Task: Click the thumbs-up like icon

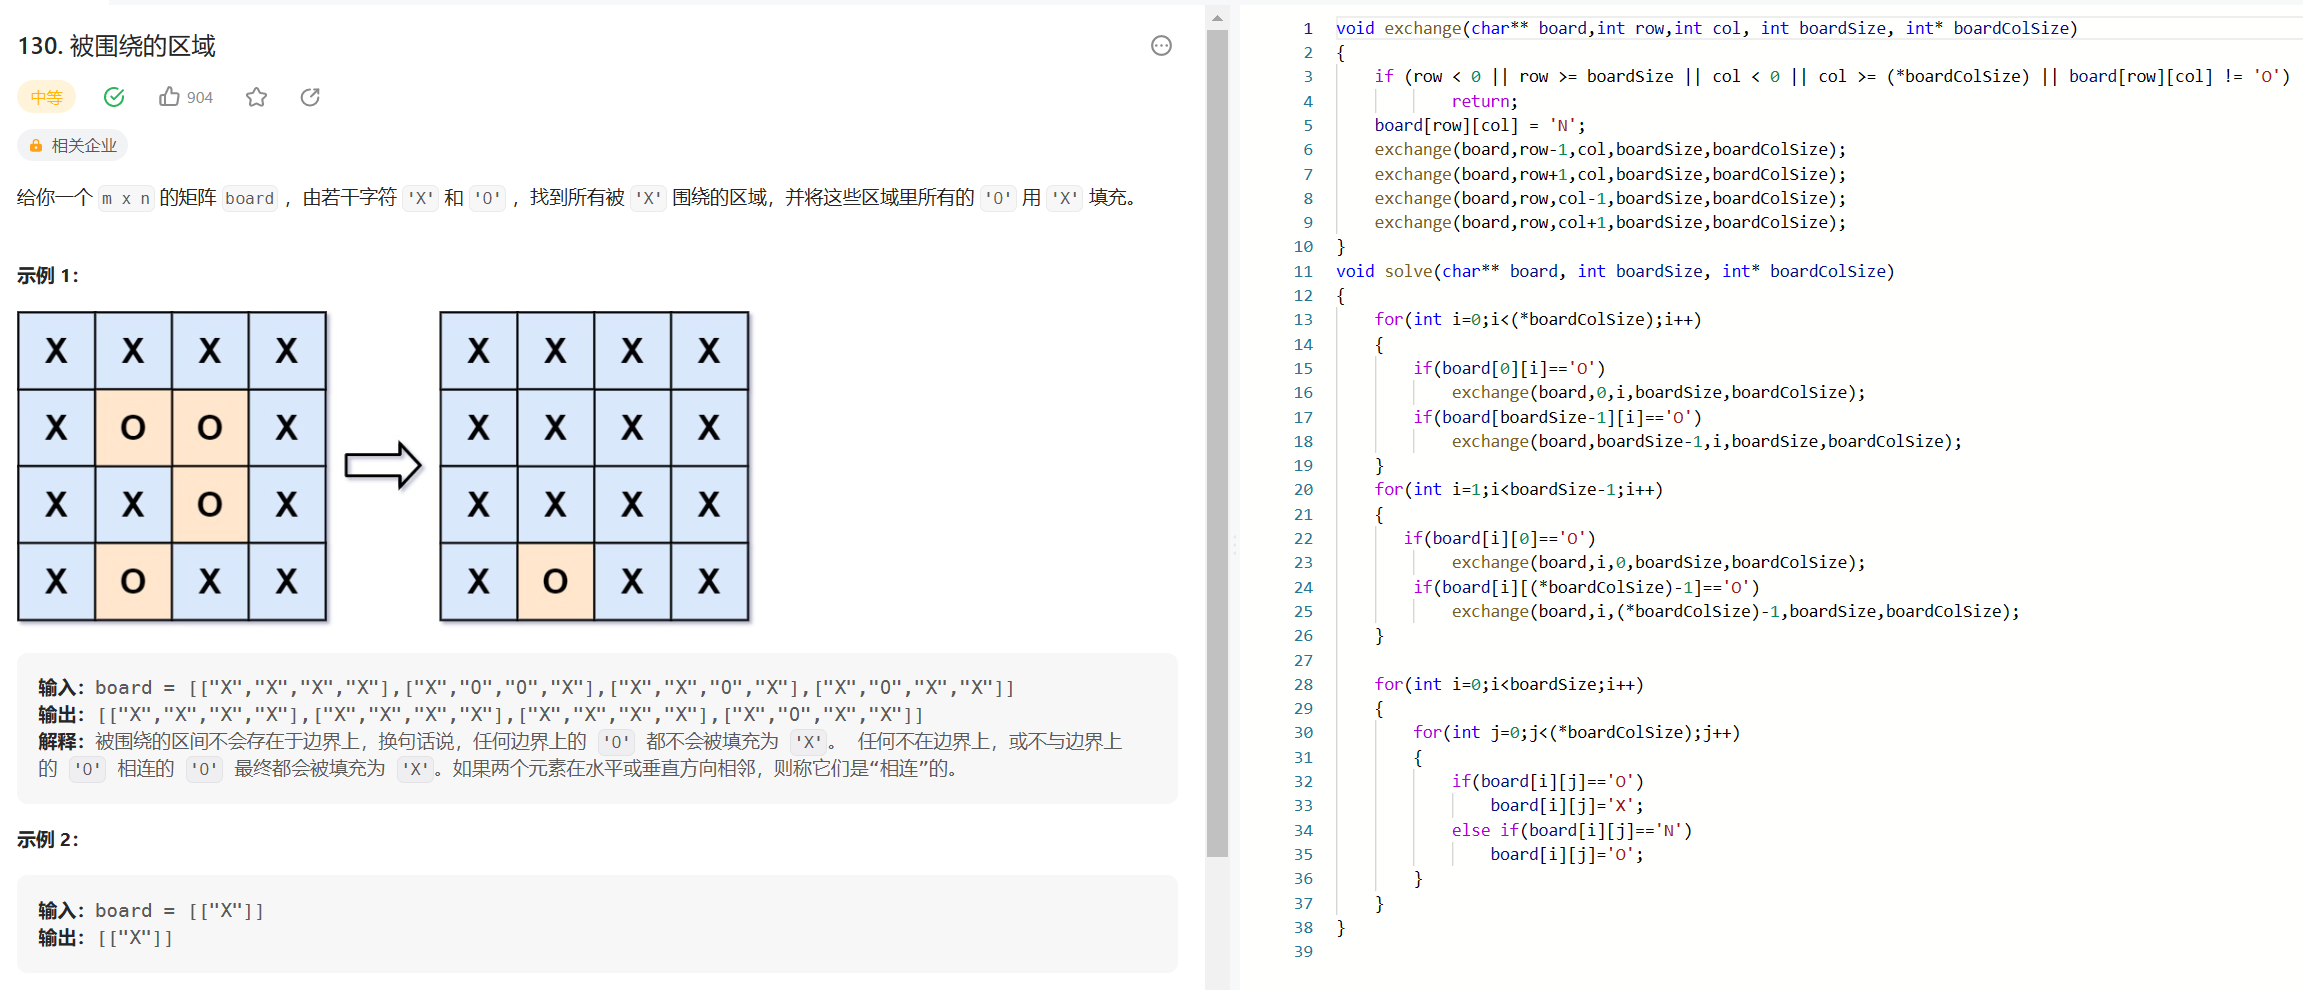Action: 169,97
